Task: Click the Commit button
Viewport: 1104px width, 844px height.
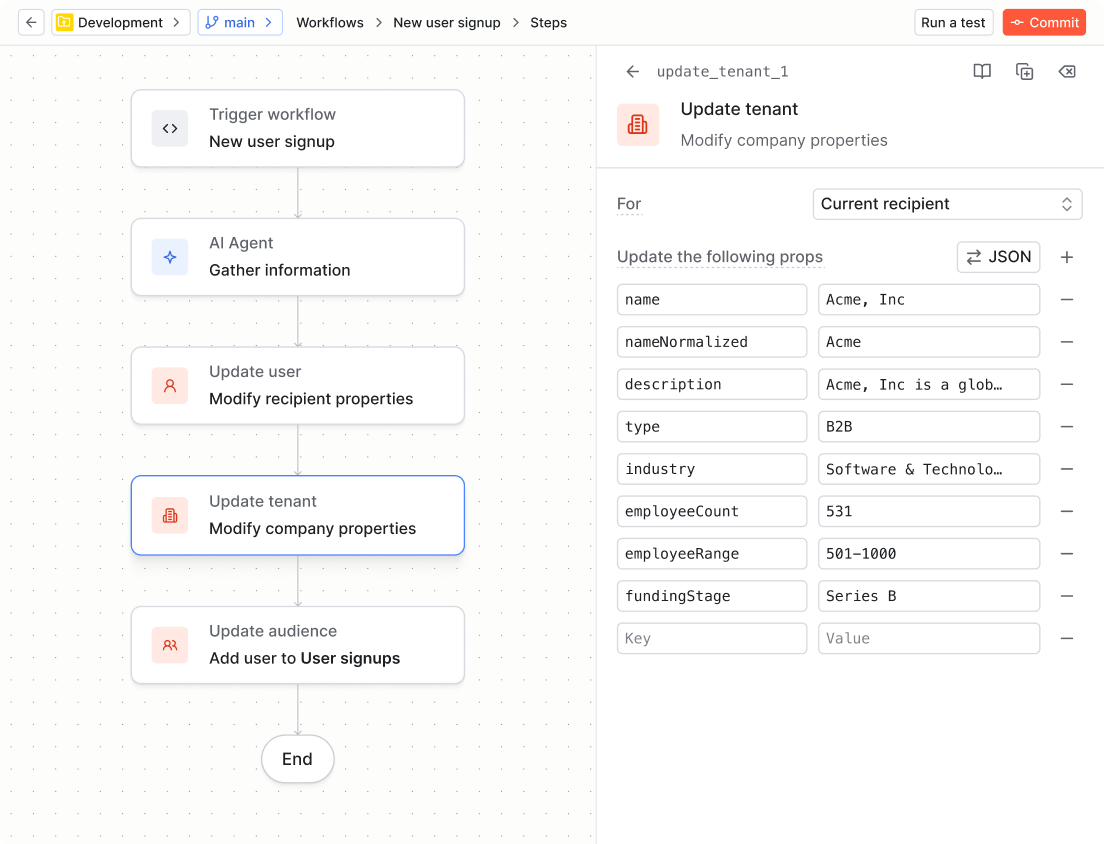Action: coord(1044,22)
